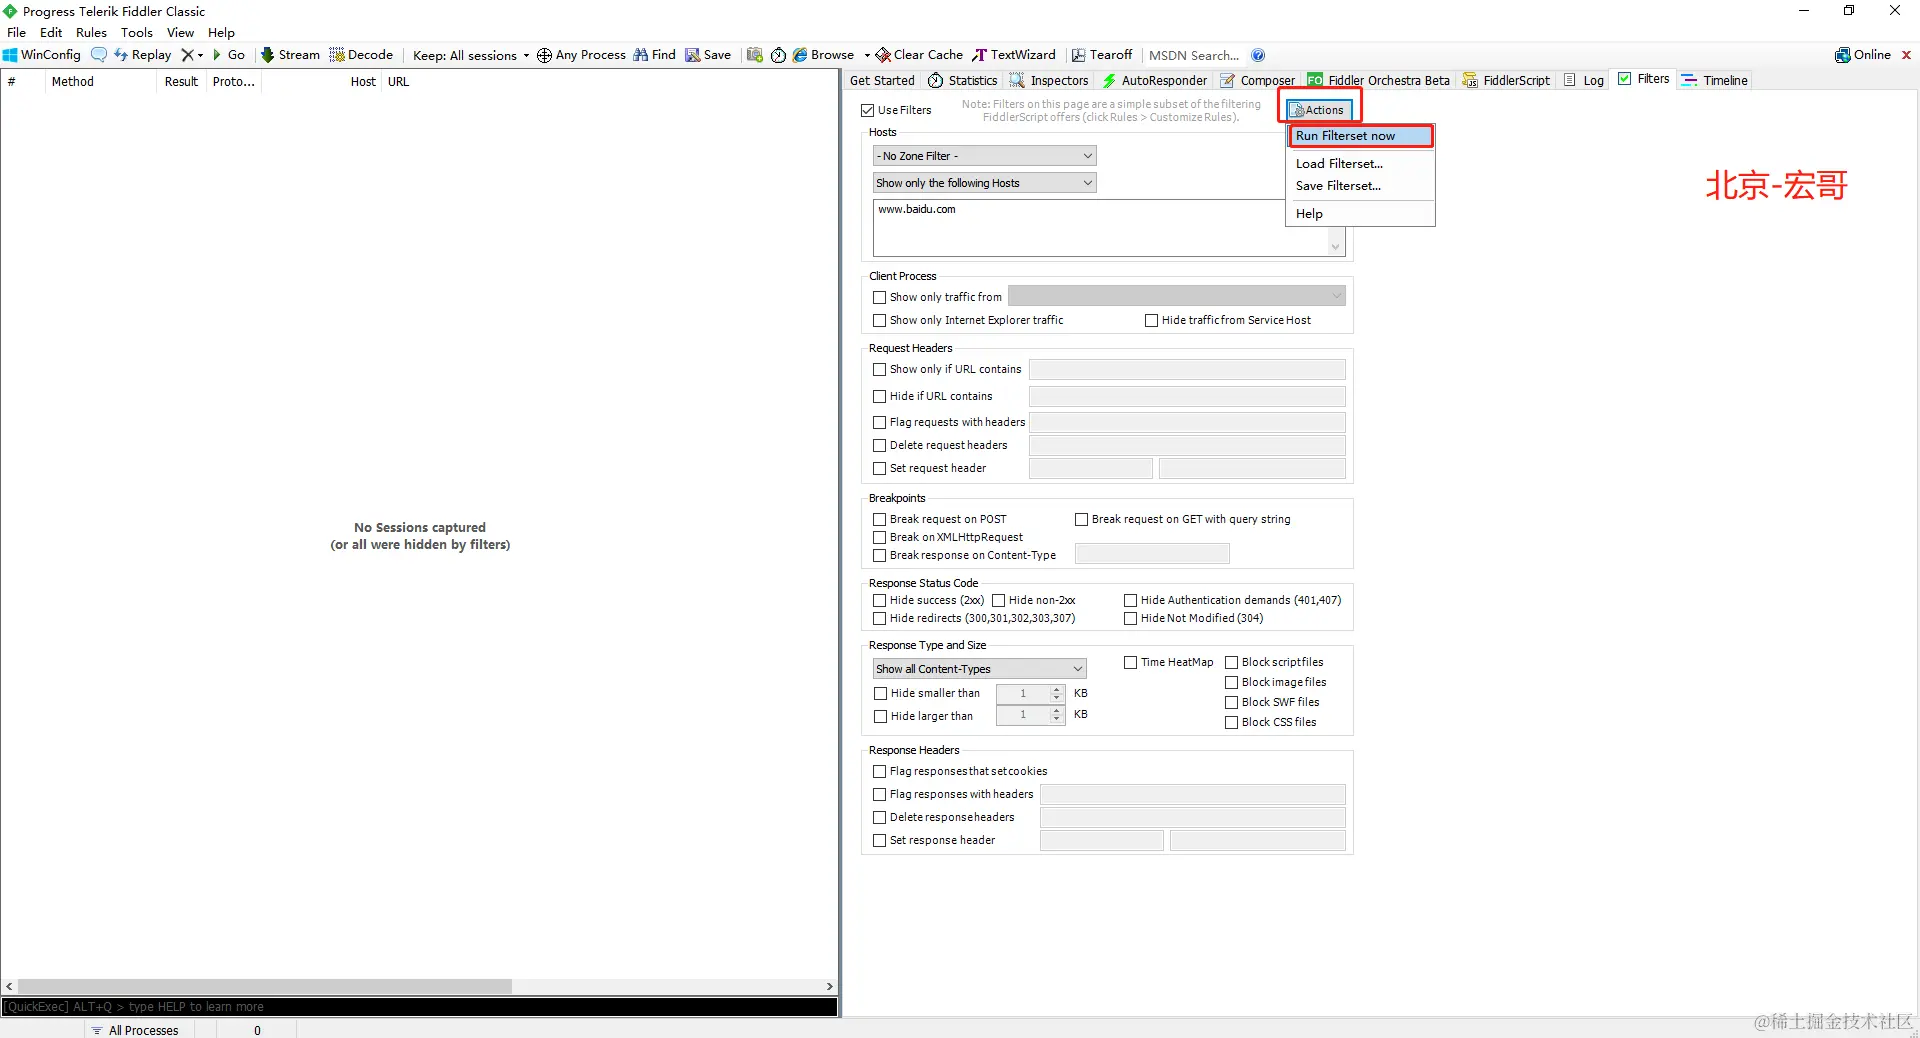Viewport: 1920px width, 1038px height.
Task: Enable Show only traffic from
Action: pos(880,297)
